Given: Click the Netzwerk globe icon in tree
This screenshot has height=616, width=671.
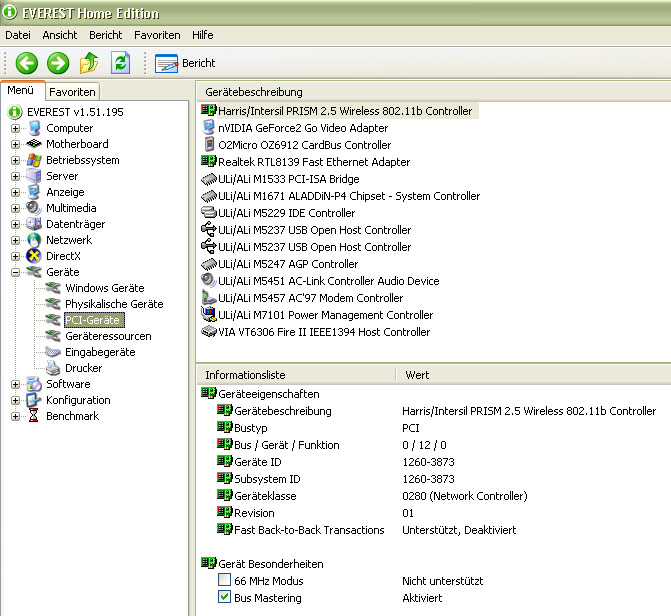Looking at the screenshot, I should coord(34,240).
